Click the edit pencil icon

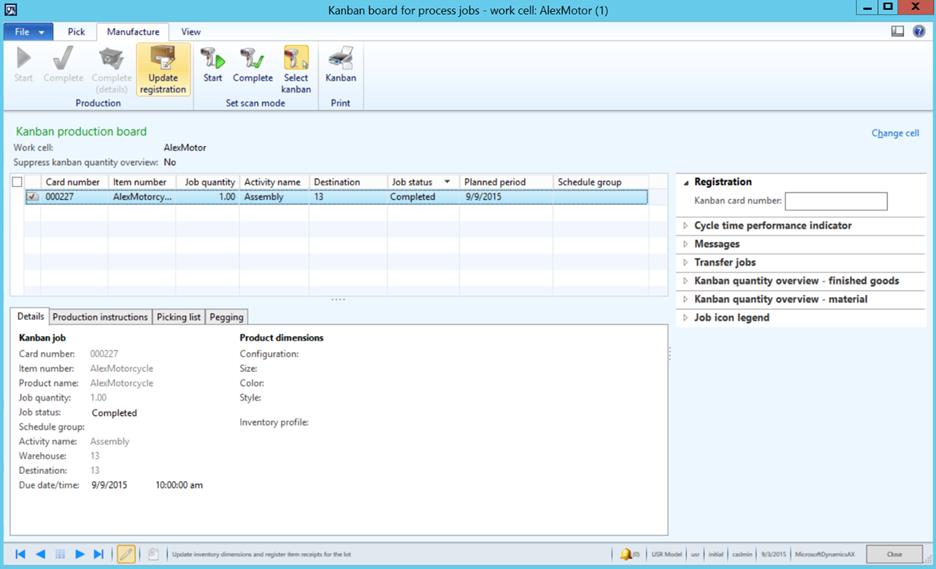pos(126,554)
